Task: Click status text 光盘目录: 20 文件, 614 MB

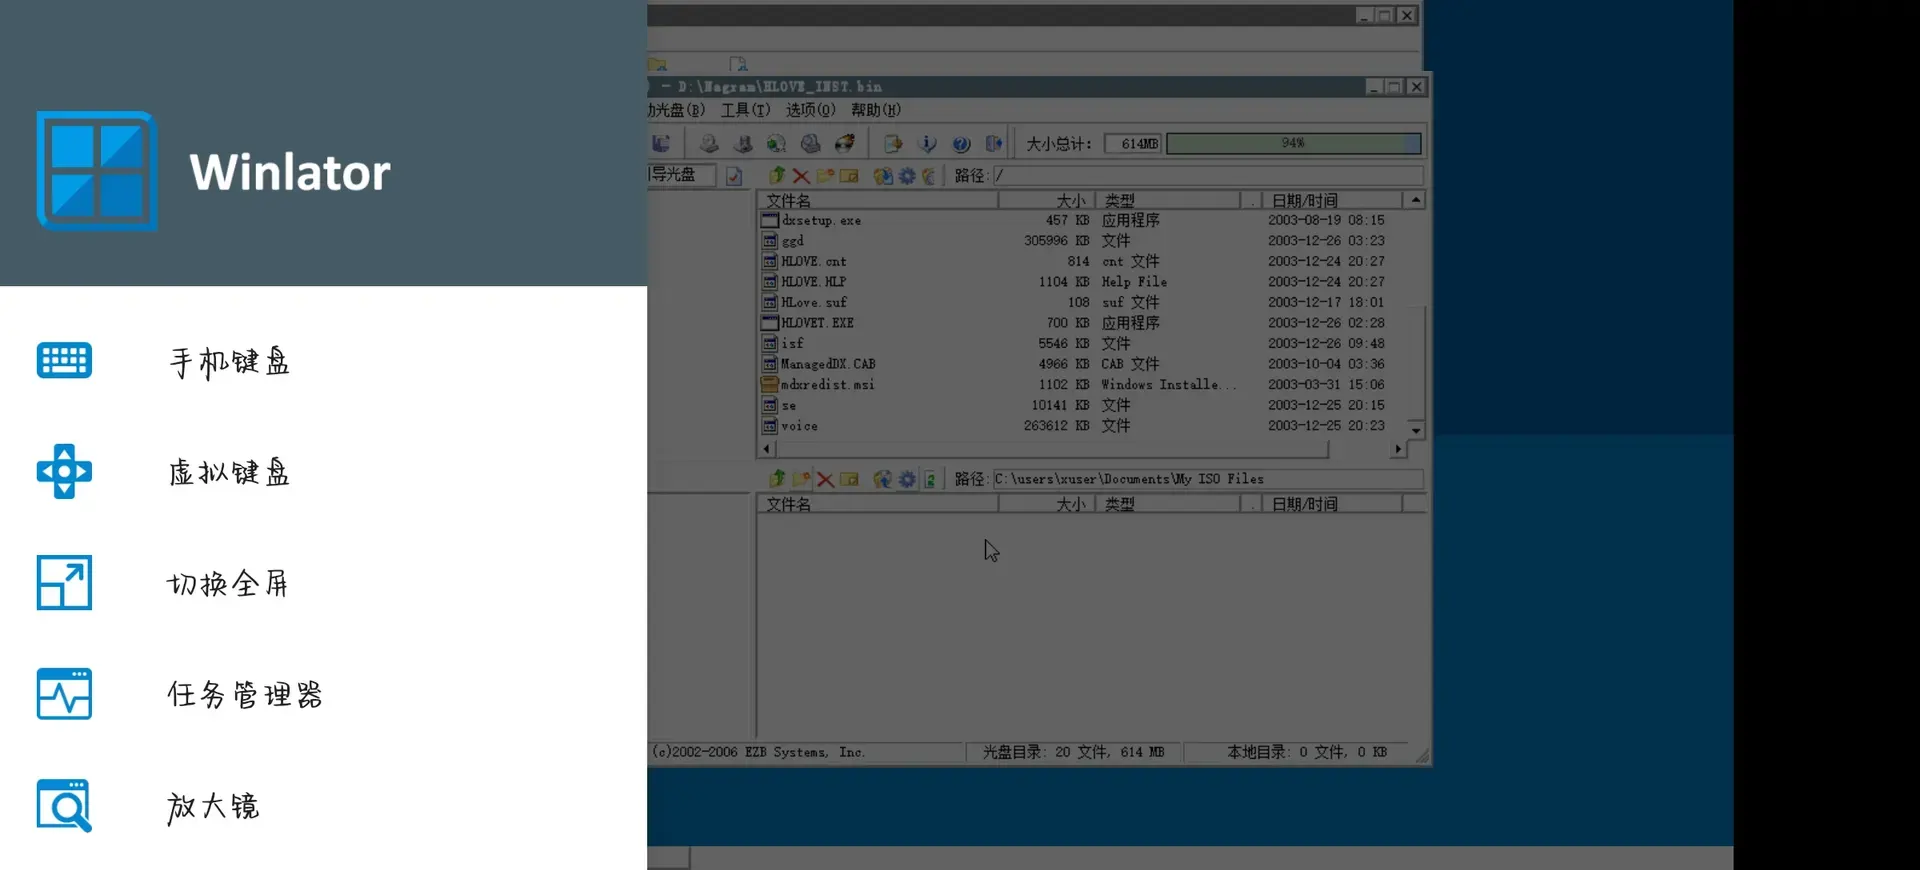Action: coord(1073,752)
